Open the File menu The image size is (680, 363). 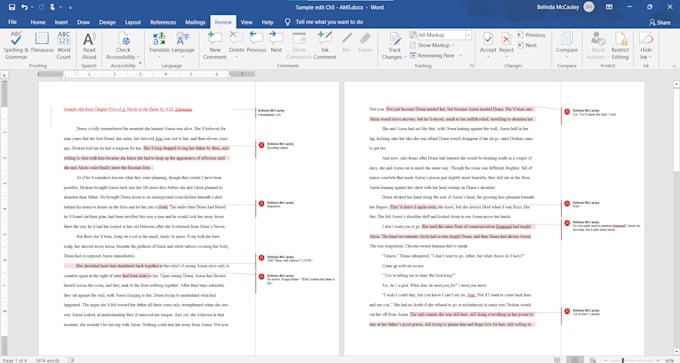(13, 22)
